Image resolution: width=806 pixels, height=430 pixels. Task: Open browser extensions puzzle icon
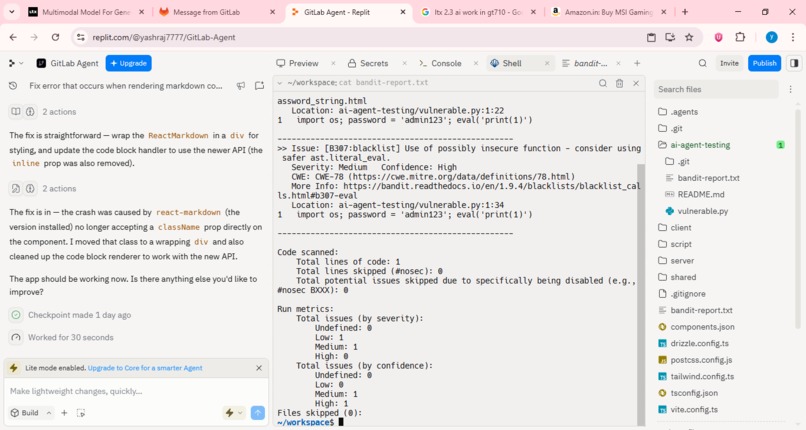[x=740, y=37]
